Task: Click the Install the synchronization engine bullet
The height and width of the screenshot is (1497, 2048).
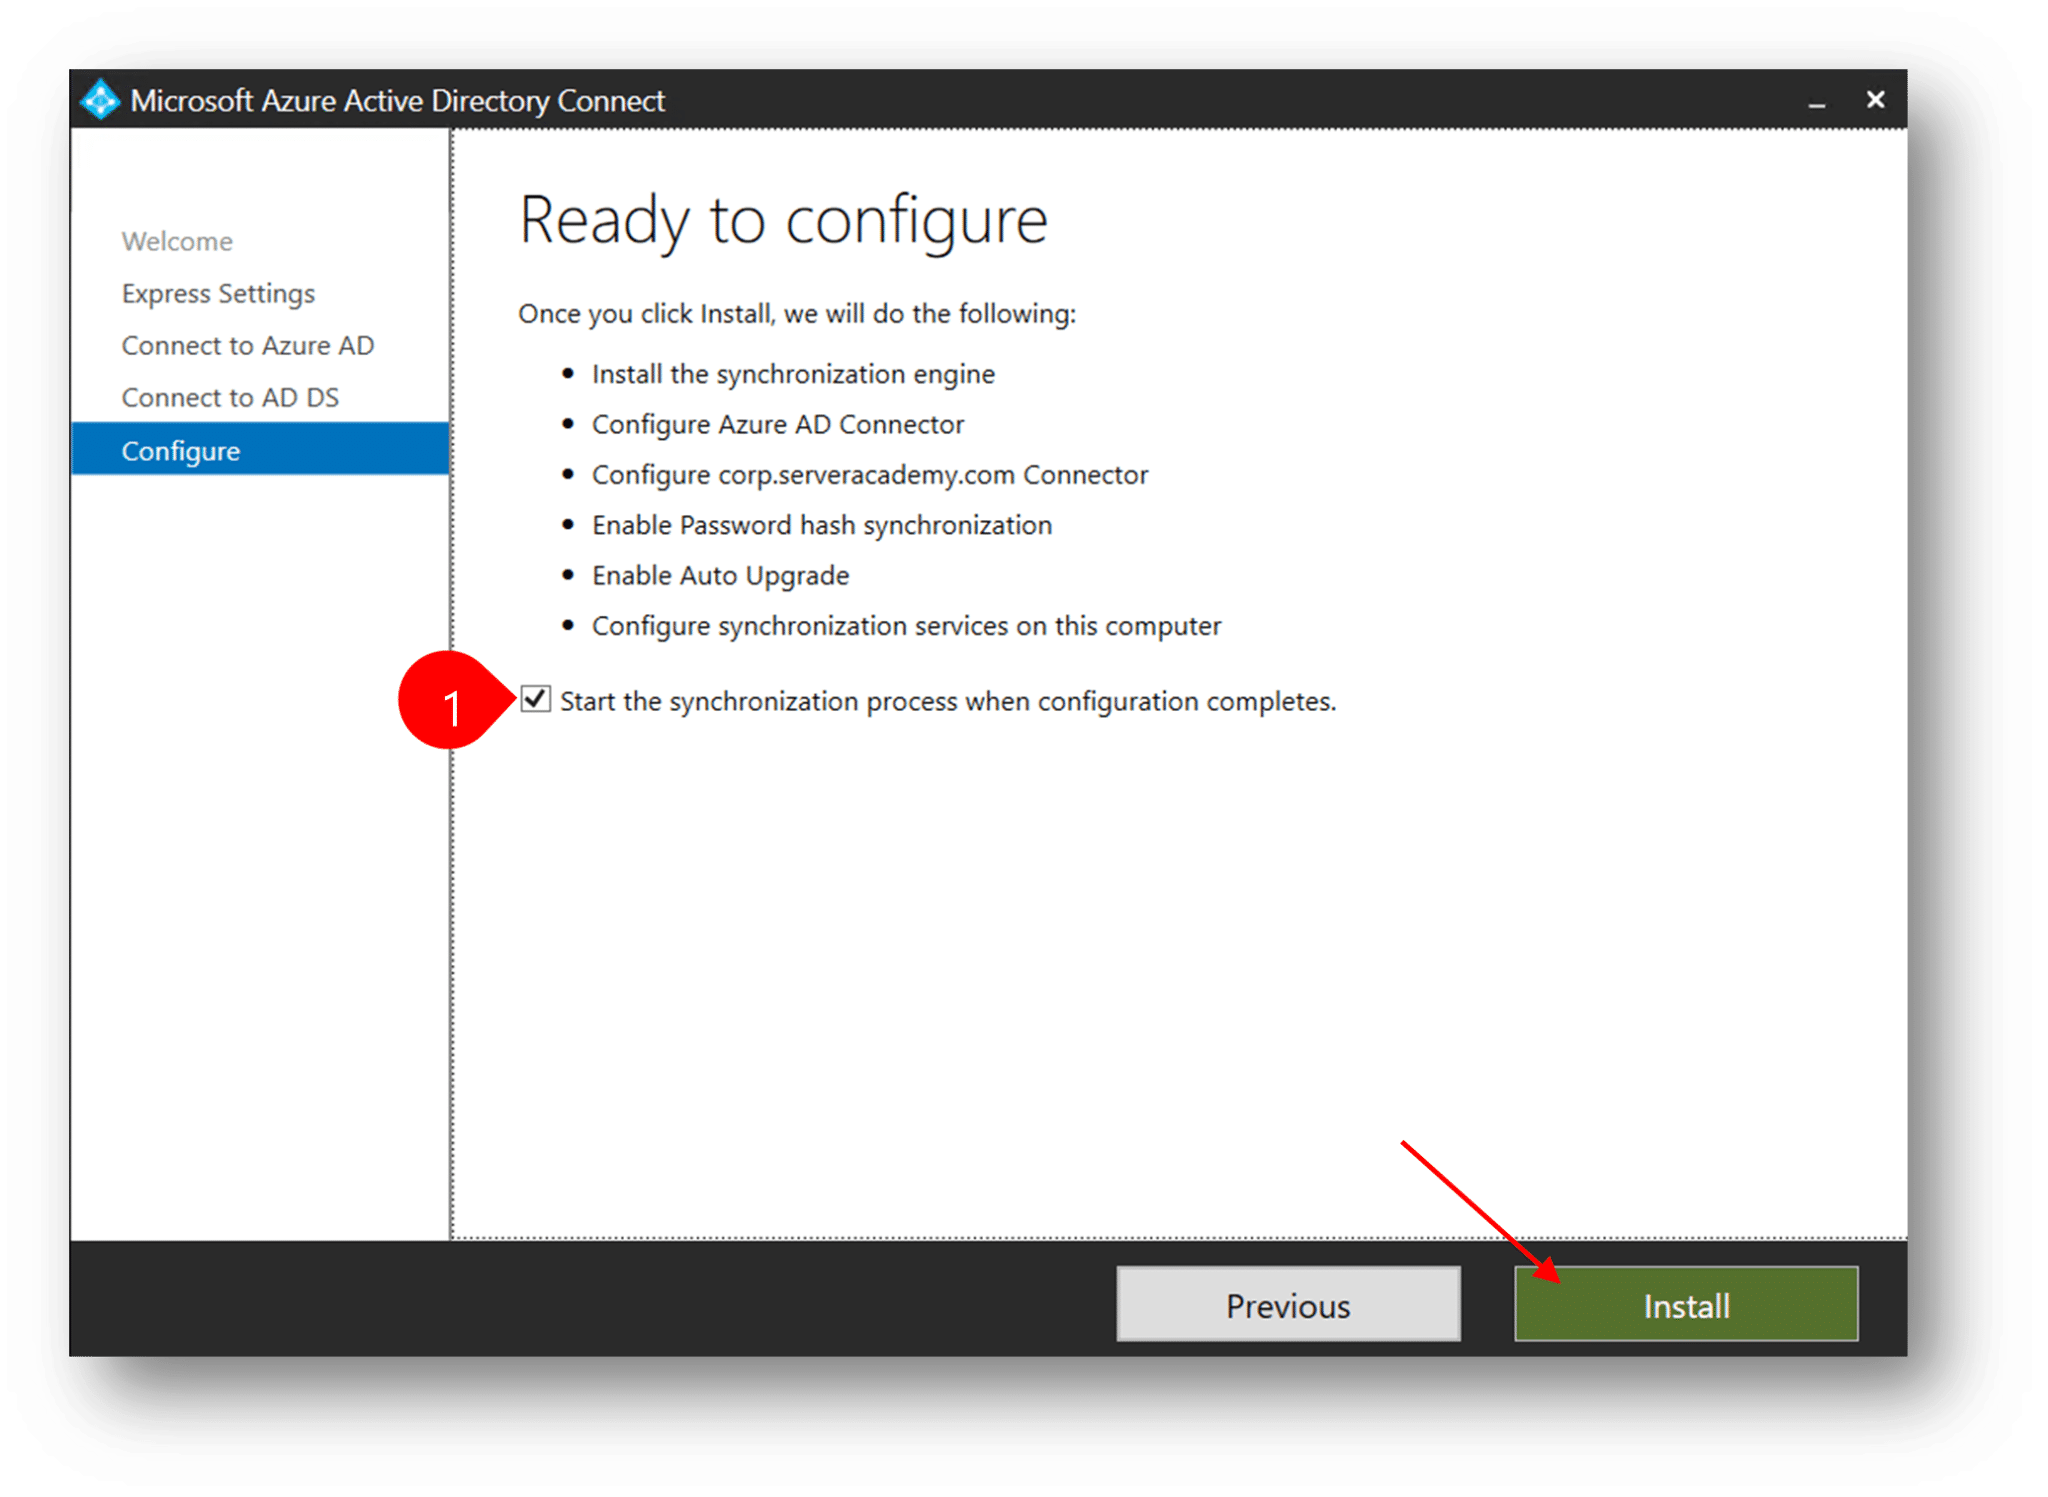Action: (x=793, y=373)
